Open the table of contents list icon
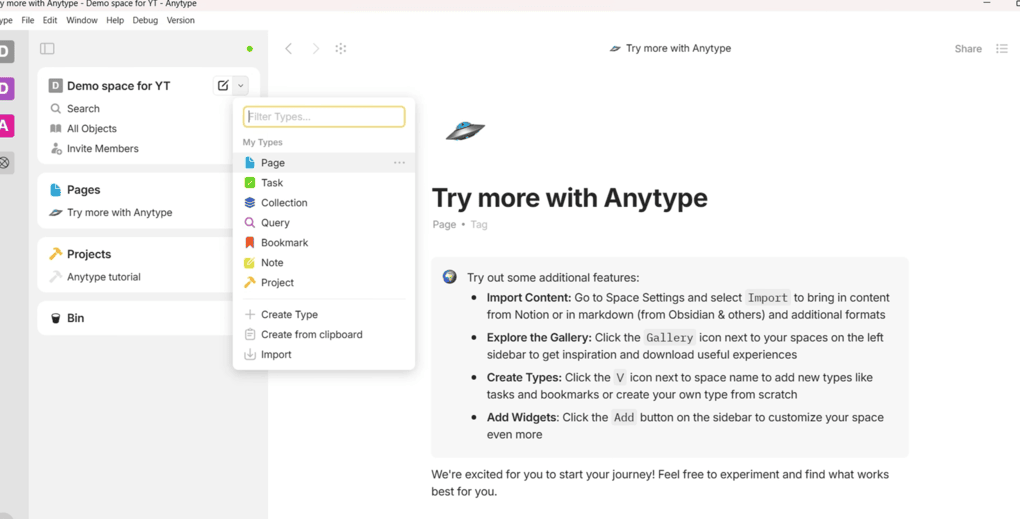Viewport: 1020px width, 519px height. coord(1002,49)
